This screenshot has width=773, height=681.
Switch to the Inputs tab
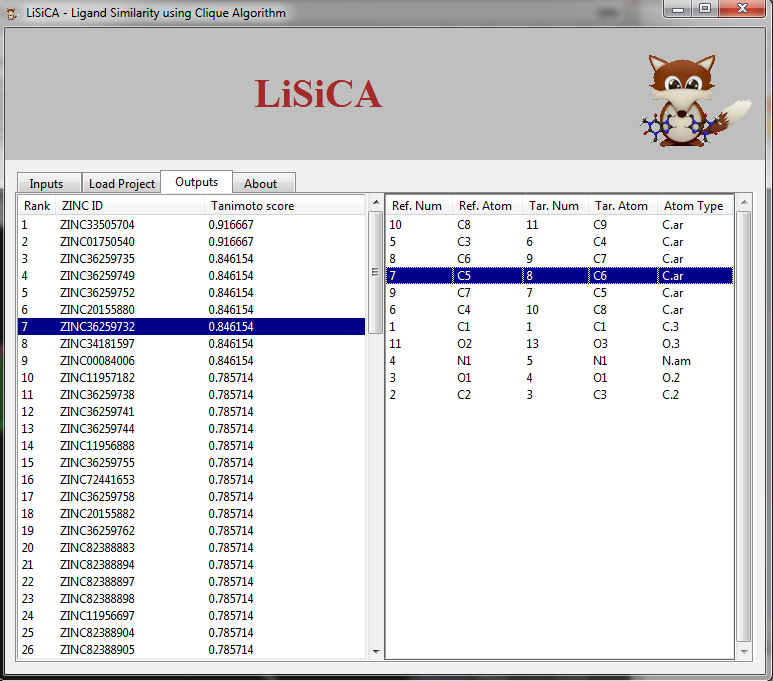click(x=46, y=184)
